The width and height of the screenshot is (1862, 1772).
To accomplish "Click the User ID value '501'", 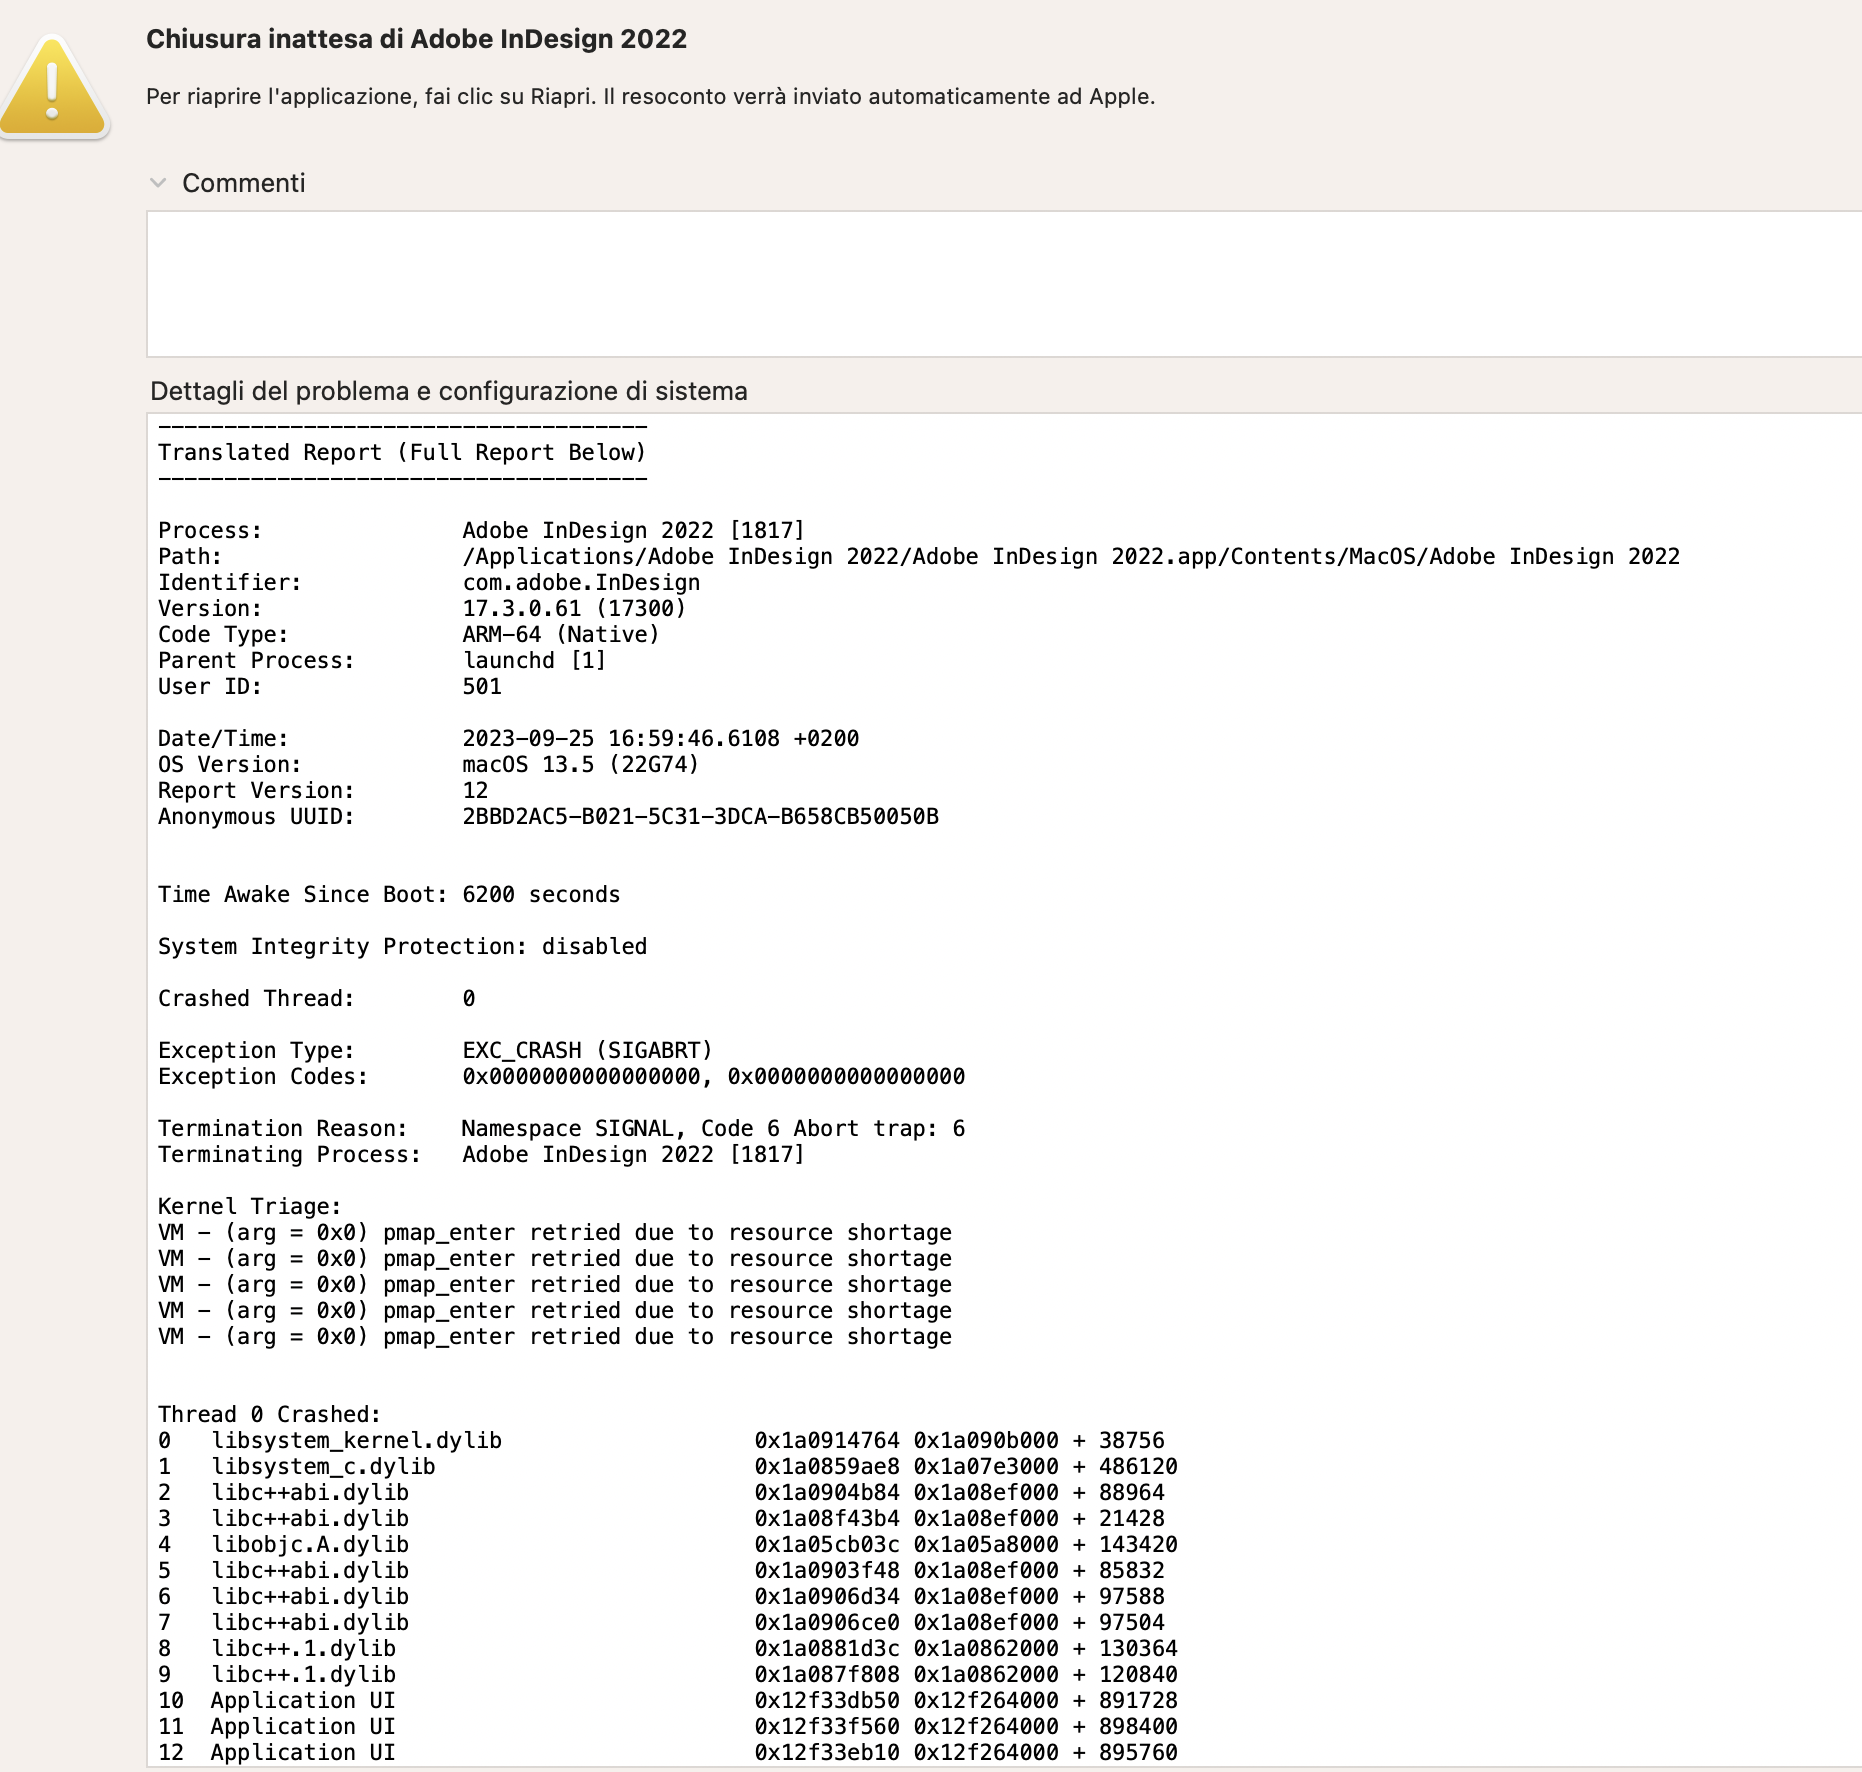I will click(482, 686).
